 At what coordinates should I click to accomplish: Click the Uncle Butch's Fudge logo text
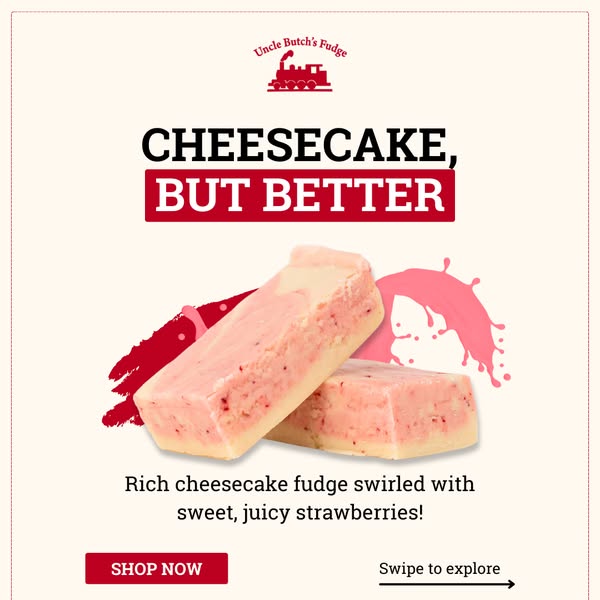click(300, 47)
